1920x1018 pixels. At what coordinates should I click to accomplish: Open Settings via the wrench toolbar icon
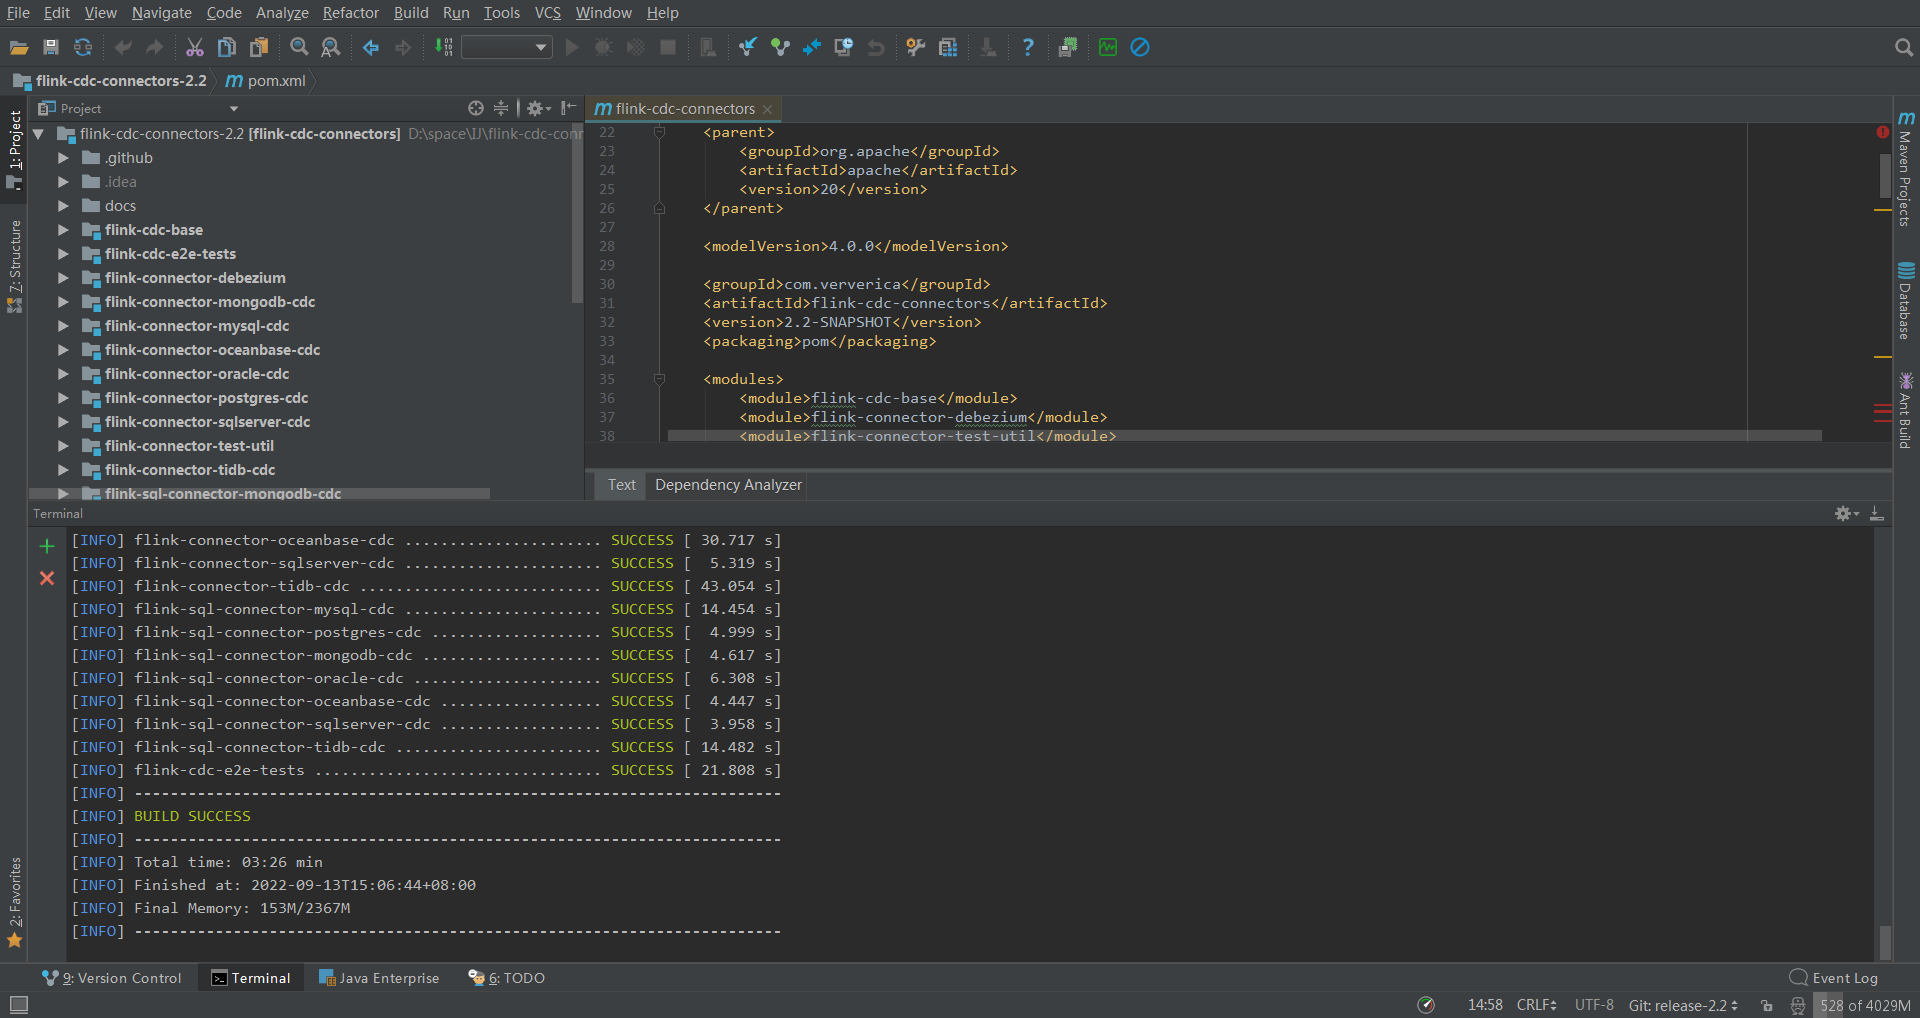pyautogui.click(x=914, y=47)
